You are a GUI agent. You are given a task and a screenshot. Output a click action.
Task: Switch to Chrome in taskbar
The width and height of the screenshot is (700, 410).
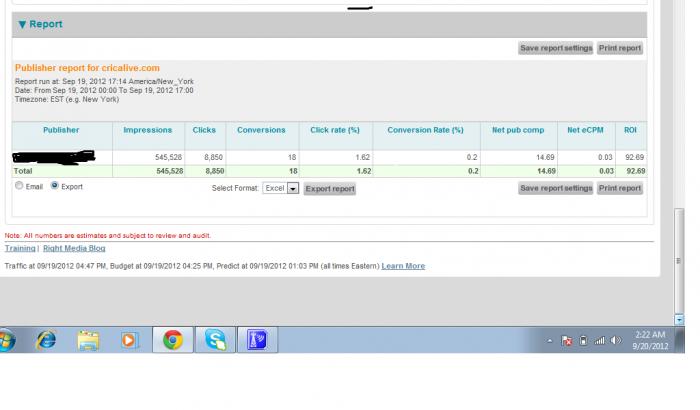[173, 340]
